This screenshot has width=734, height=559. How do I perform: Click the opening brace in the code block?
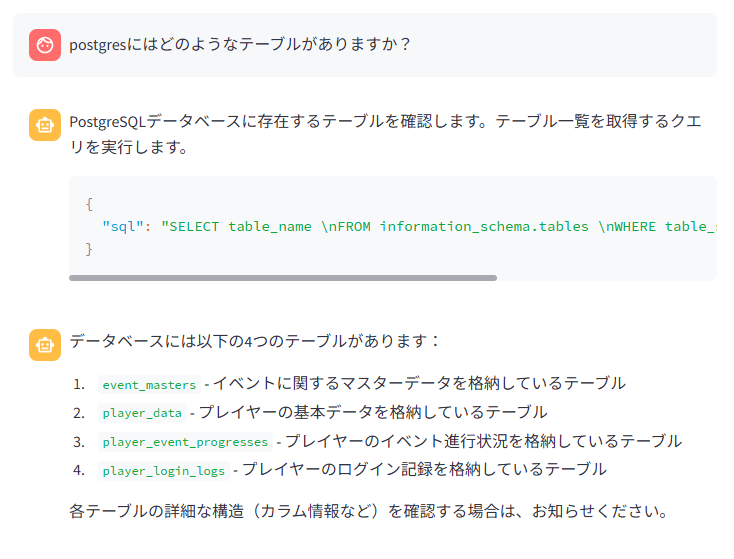pos(89,204)
